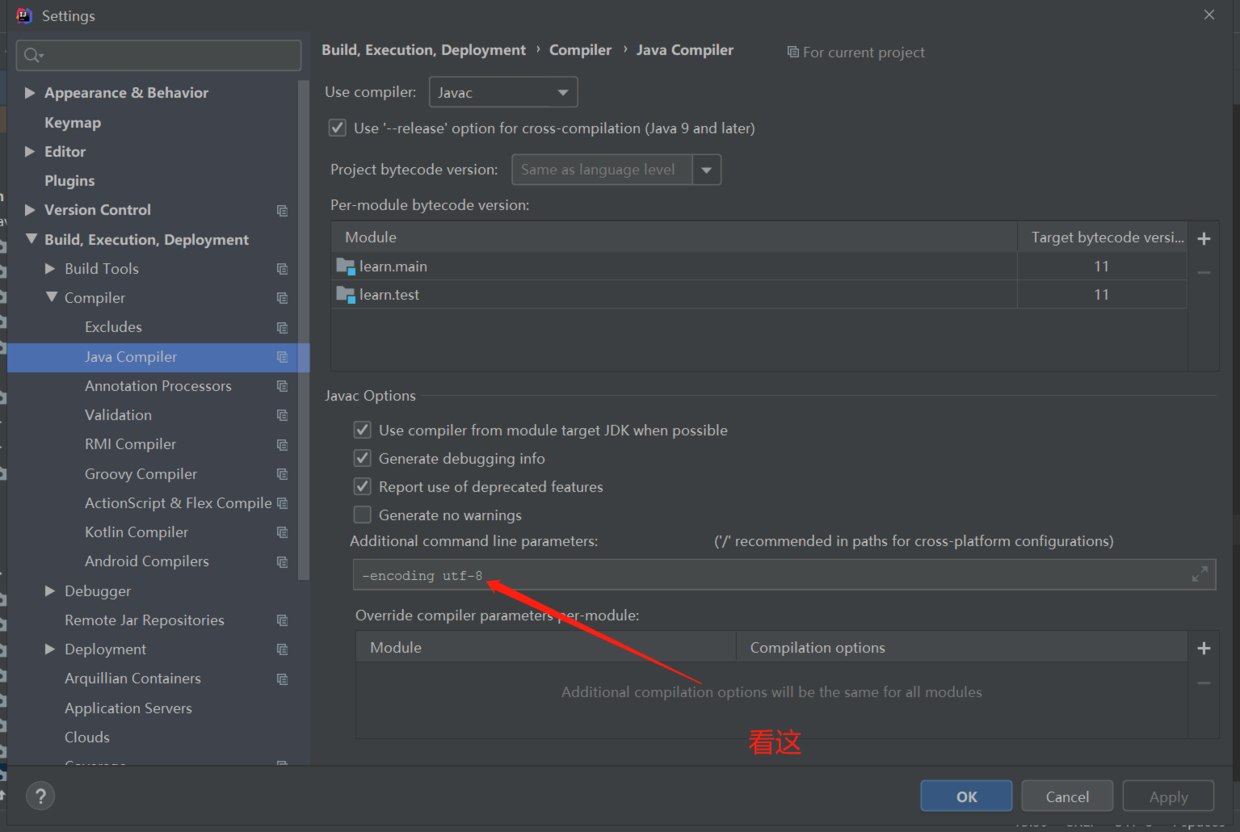1240x832 pixels.
Task: Uncheck Report use of deprecated features
Action: click(362, 487)
